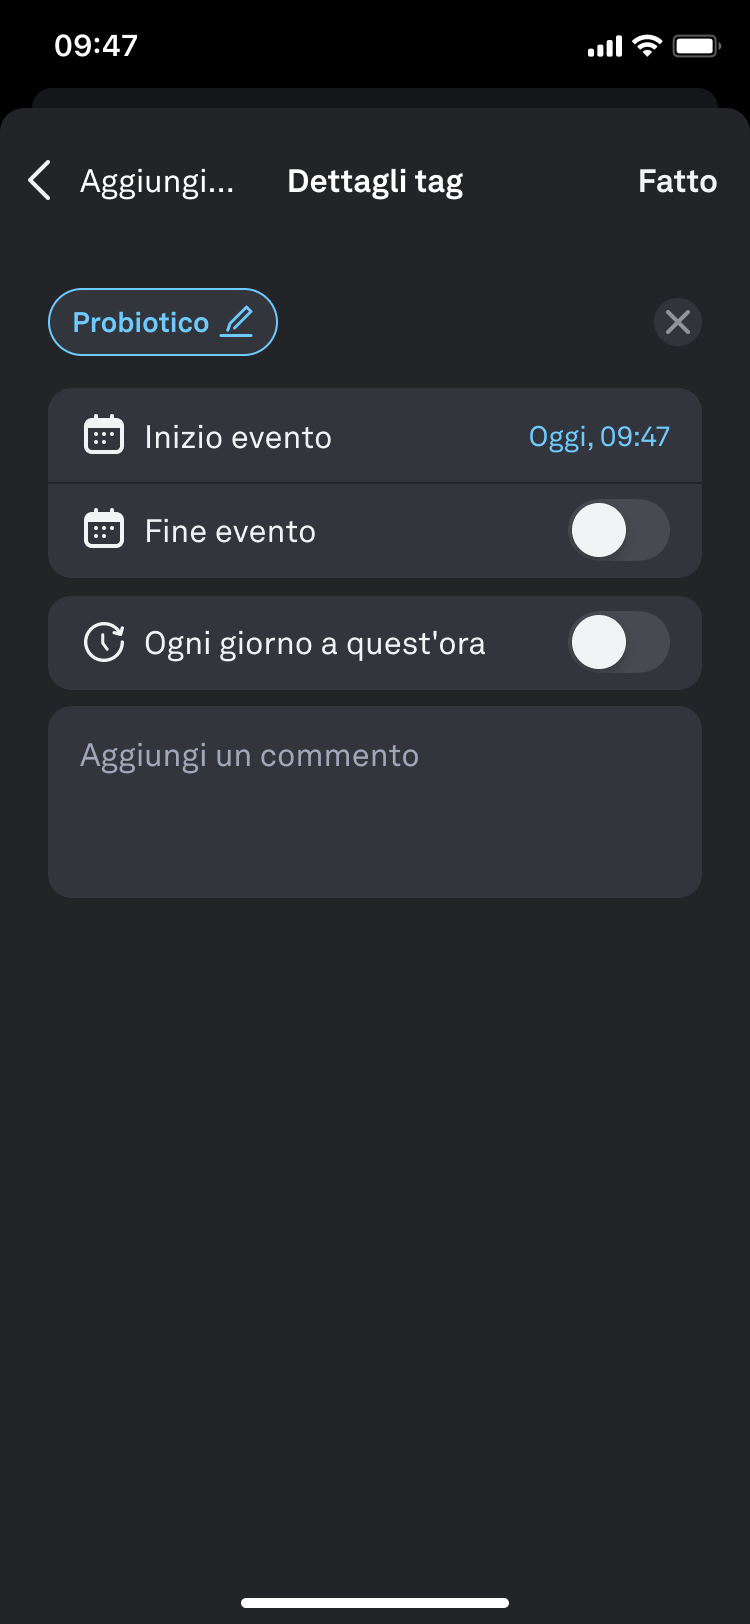
Task: Enable the Fine evento toggle
Action: [x=618, y=530]
